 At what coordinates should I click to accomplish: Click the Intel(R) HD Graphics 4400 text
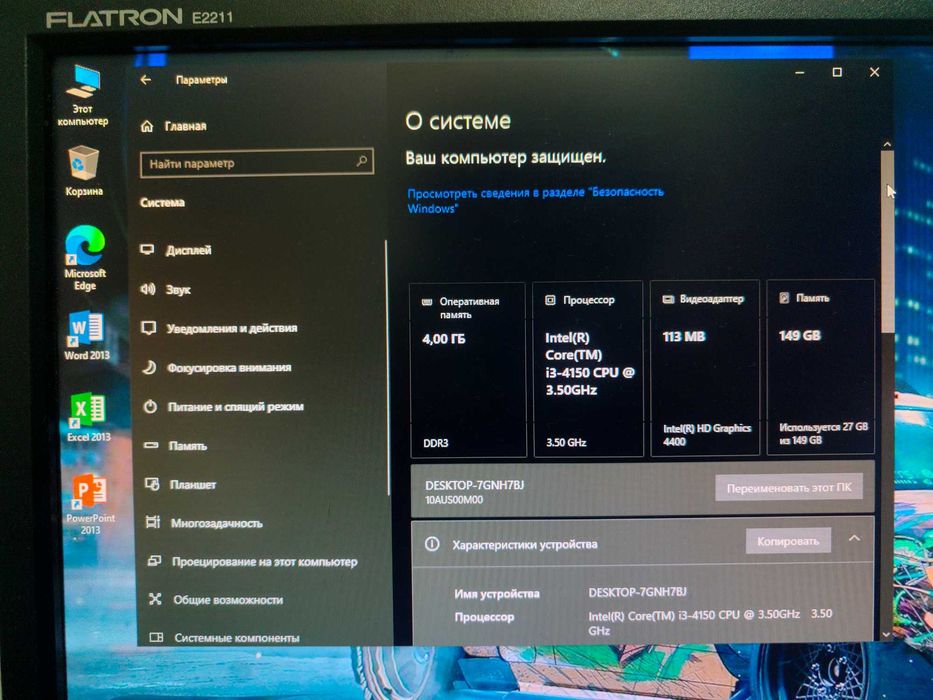click(707, 435)
